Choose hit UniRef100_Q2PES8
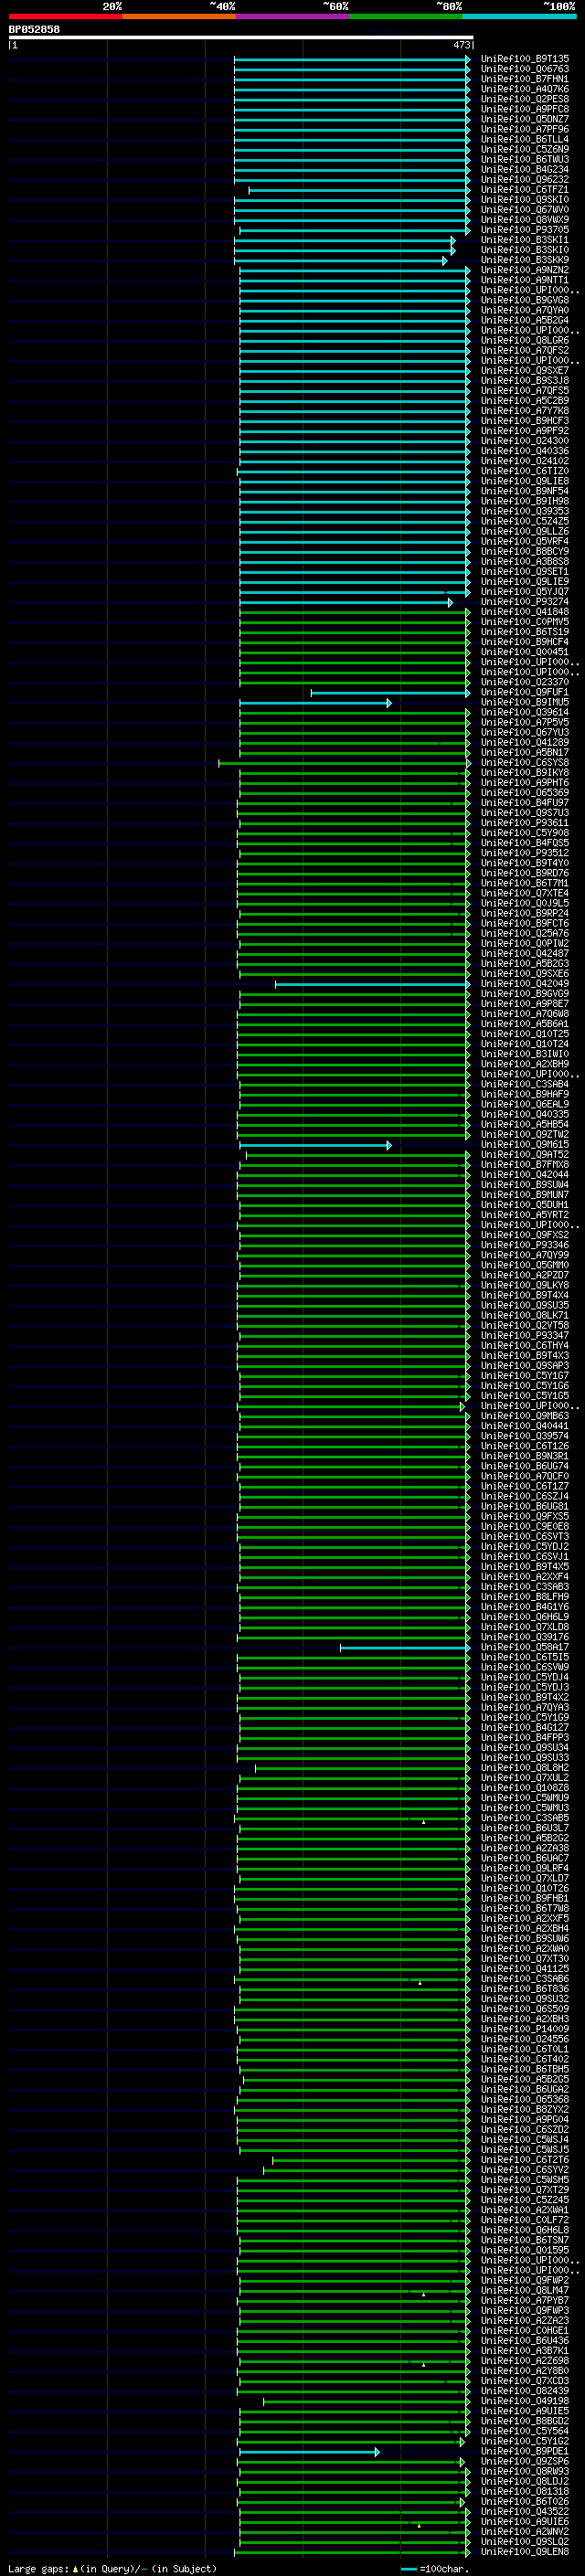 coord(525,99)
